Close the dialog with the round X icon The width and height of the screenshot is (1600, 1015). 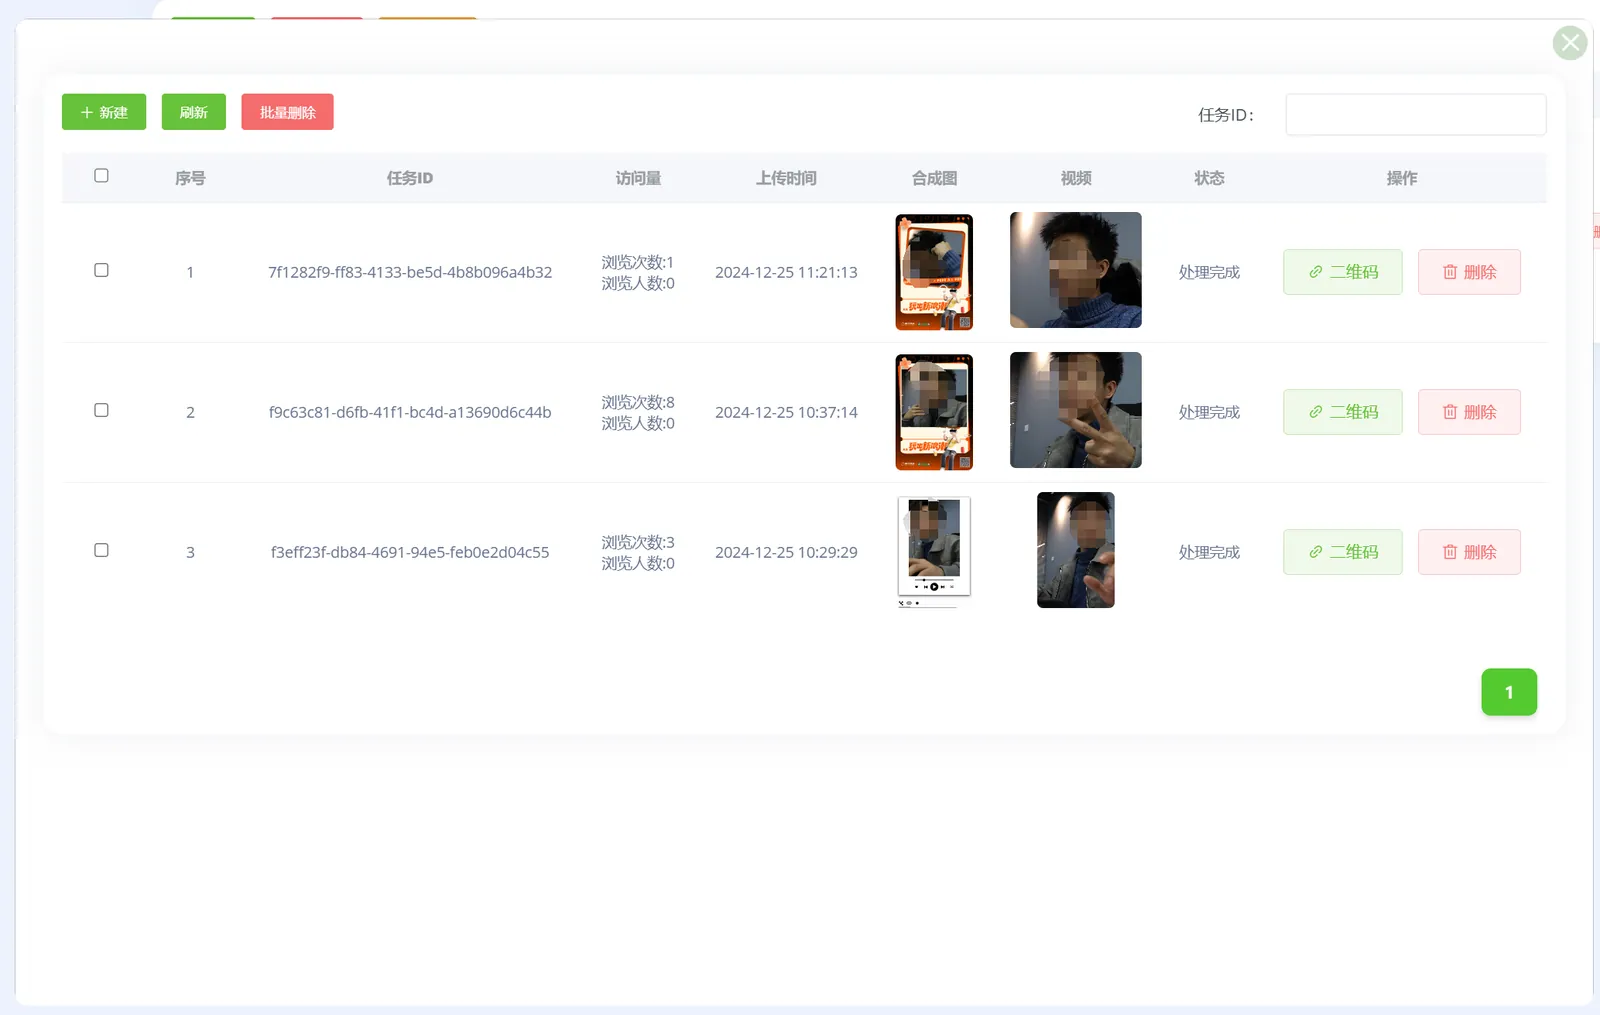[1570, 43]
